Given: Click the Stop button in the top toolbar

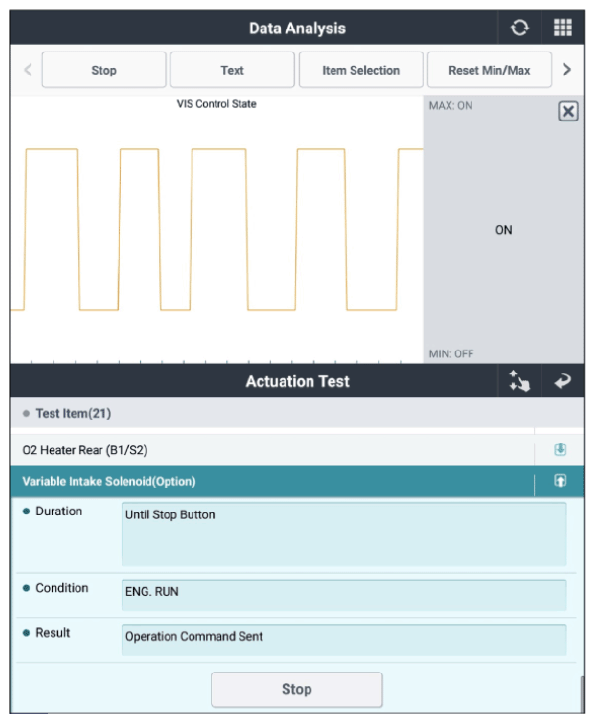Looking at the screenshot, I should (x=104, y=70).
